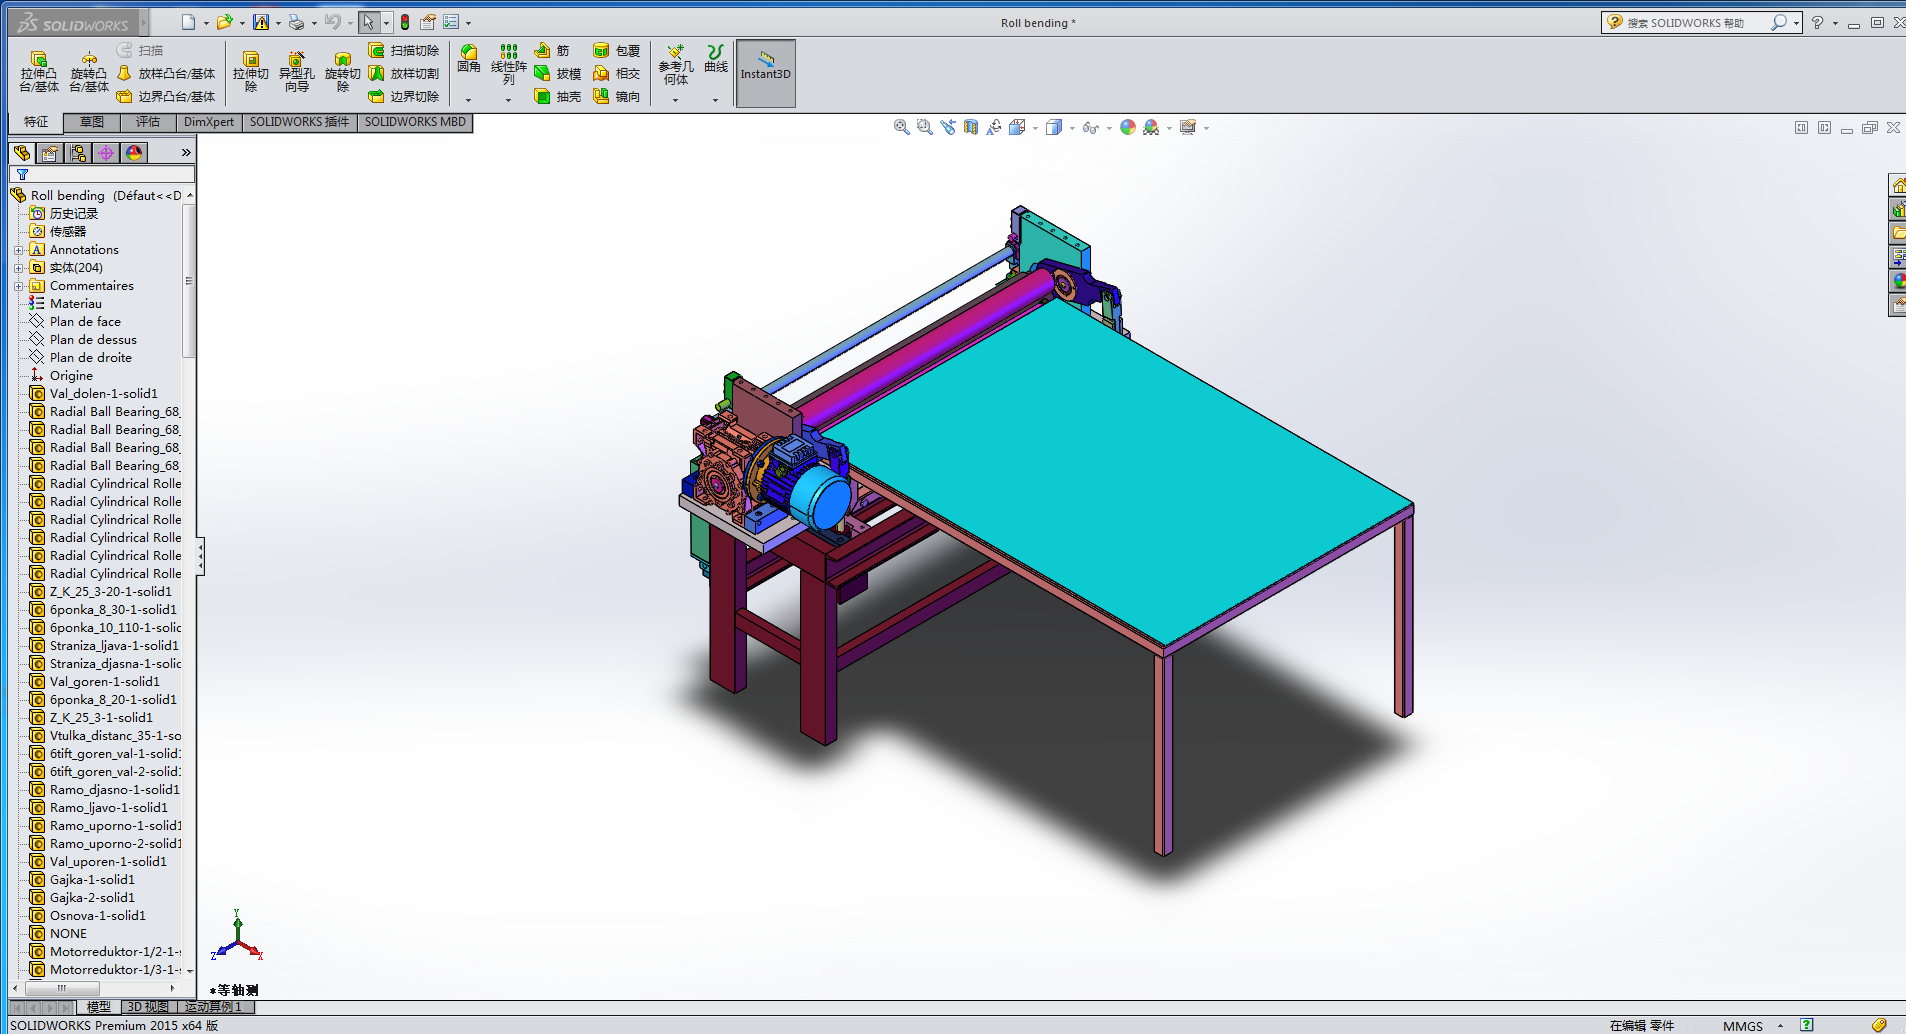Expand the Annotations folder
This screenshot has height=1034, width=1906.
pos(19,250)
